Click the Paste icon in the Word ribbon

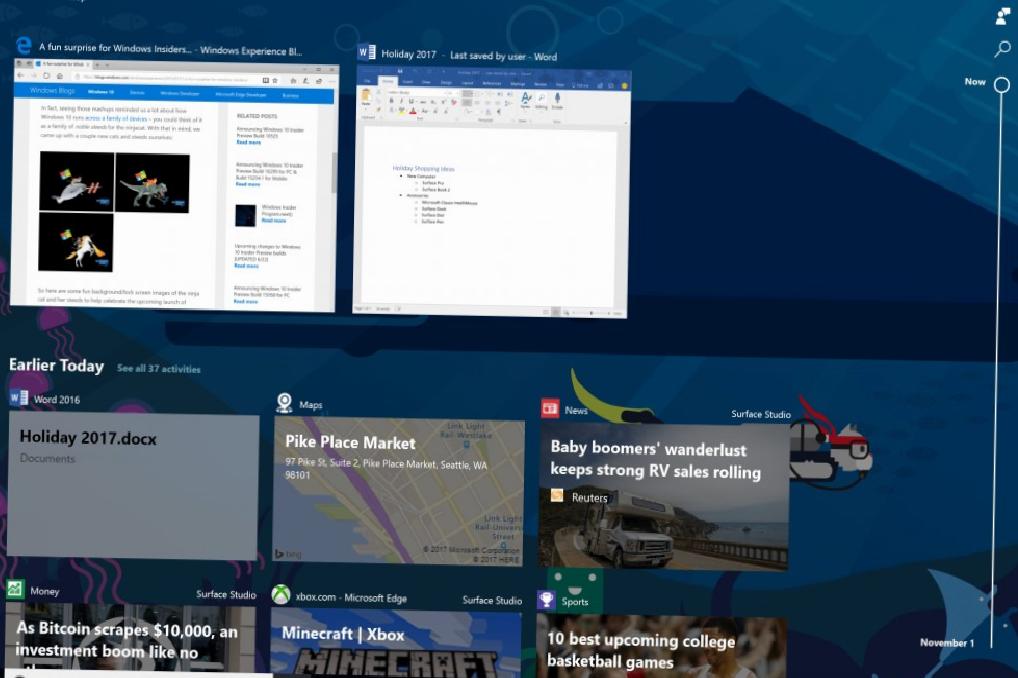click(x=366, y=97)
